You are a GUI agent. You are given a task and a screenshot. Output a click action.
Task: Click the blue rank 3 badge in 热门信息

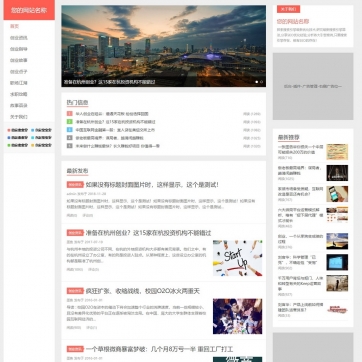pyautogui.click(x=69, y=130)
